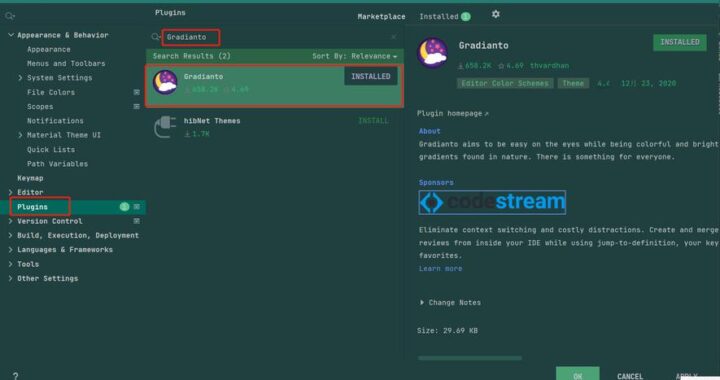Click the Theme tag
The height and width of the screenshot is (380, 720).
[x=573, y=84]
